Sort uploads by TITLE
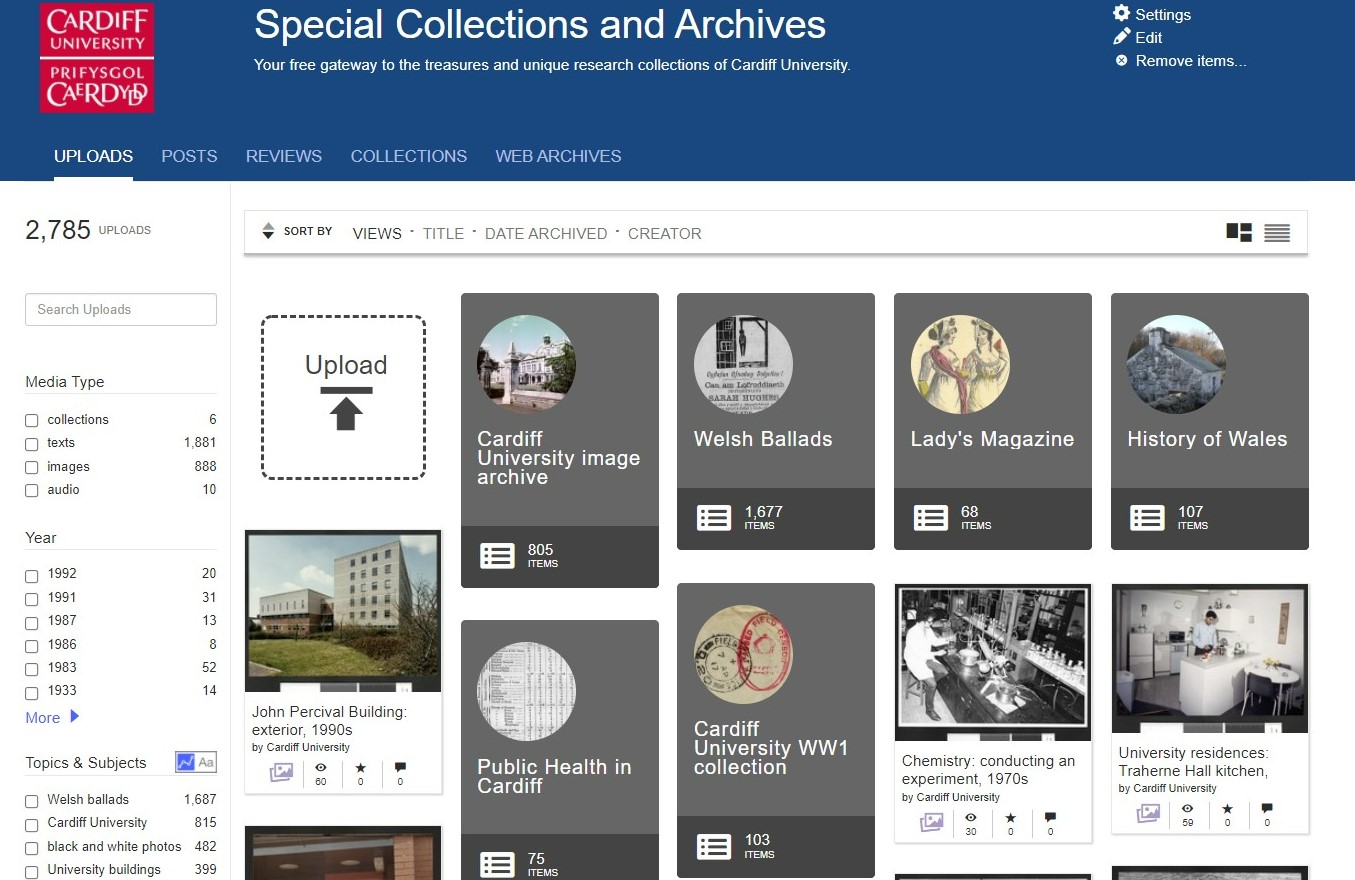Screen dimensions: 1355x880 [x=443, y=233]
